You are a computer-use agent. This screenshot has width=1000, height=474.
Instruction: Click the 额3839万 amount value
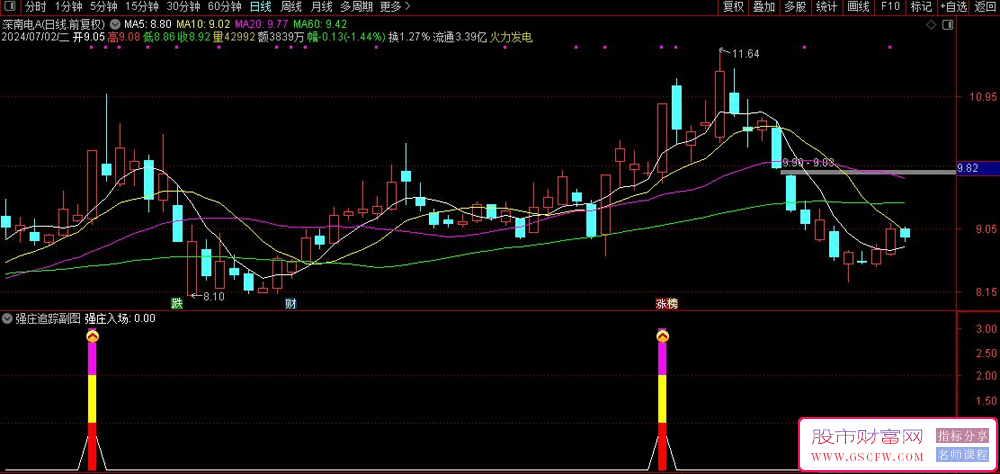[x=282, y=37]
